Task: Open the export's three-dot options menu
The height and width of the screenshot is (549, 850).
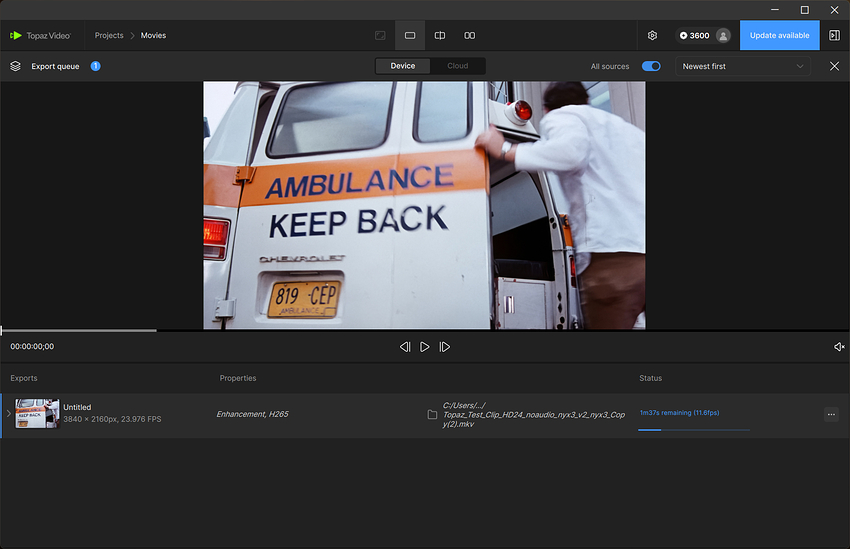Action: pos(831,414)
